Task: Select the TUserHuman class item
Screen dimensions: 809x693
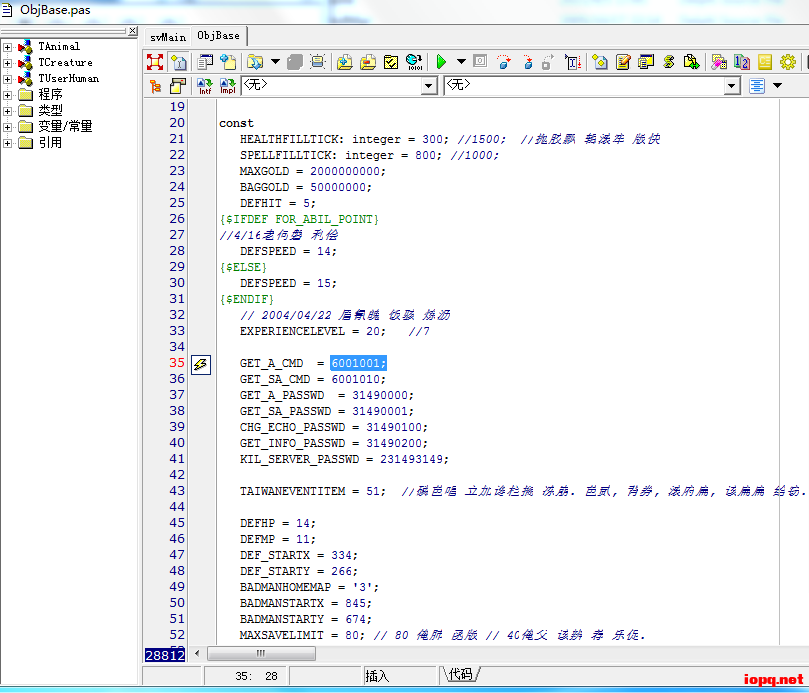Action: [x=68, y=78]
